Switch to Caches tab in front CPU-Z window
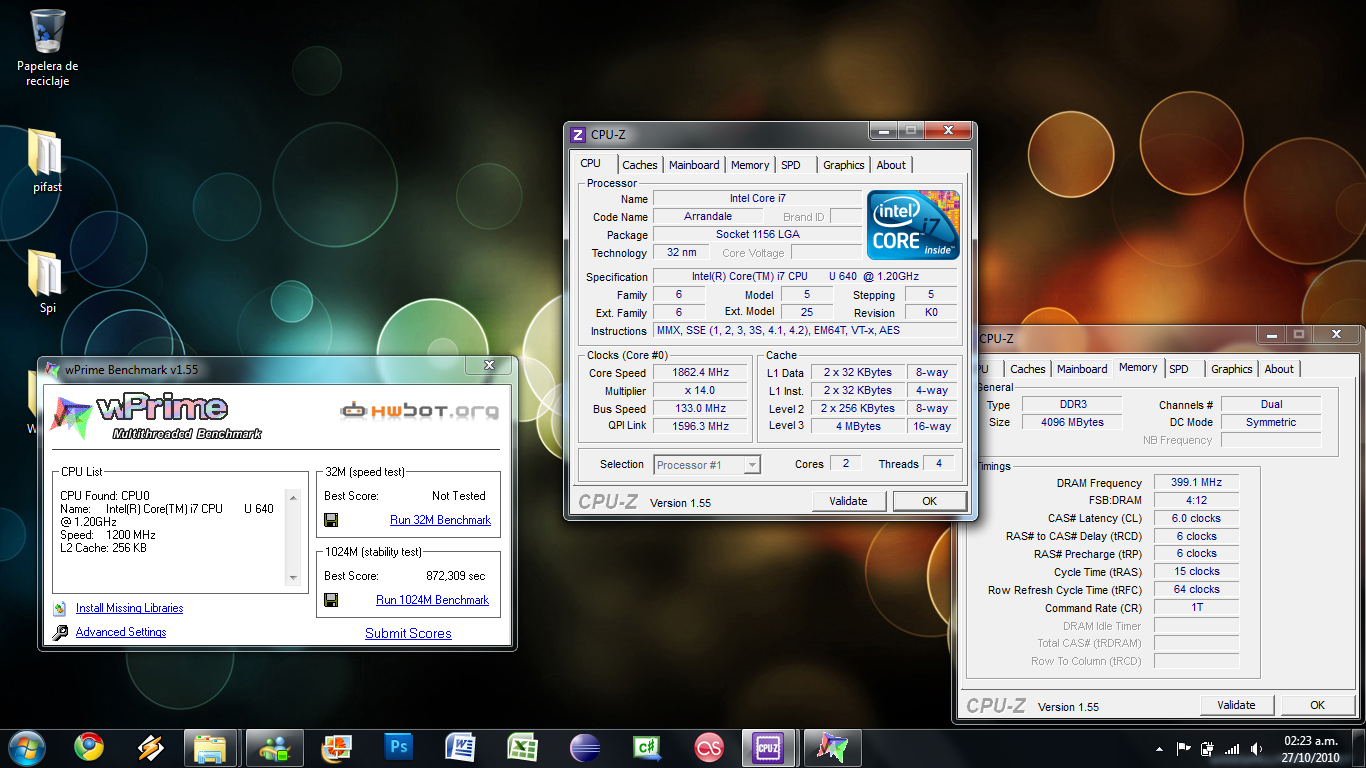Viewport: 1366px width, 768px height. 640,165
